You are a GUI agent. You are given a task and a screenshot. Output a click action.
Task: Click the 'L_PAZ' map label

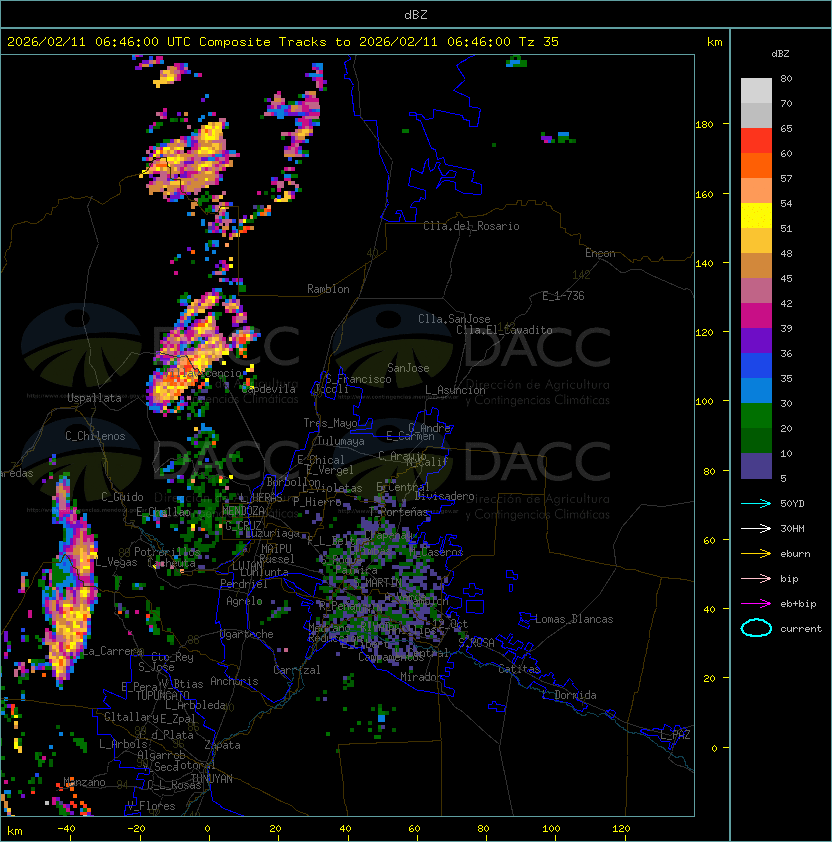(x=675, y=735)
